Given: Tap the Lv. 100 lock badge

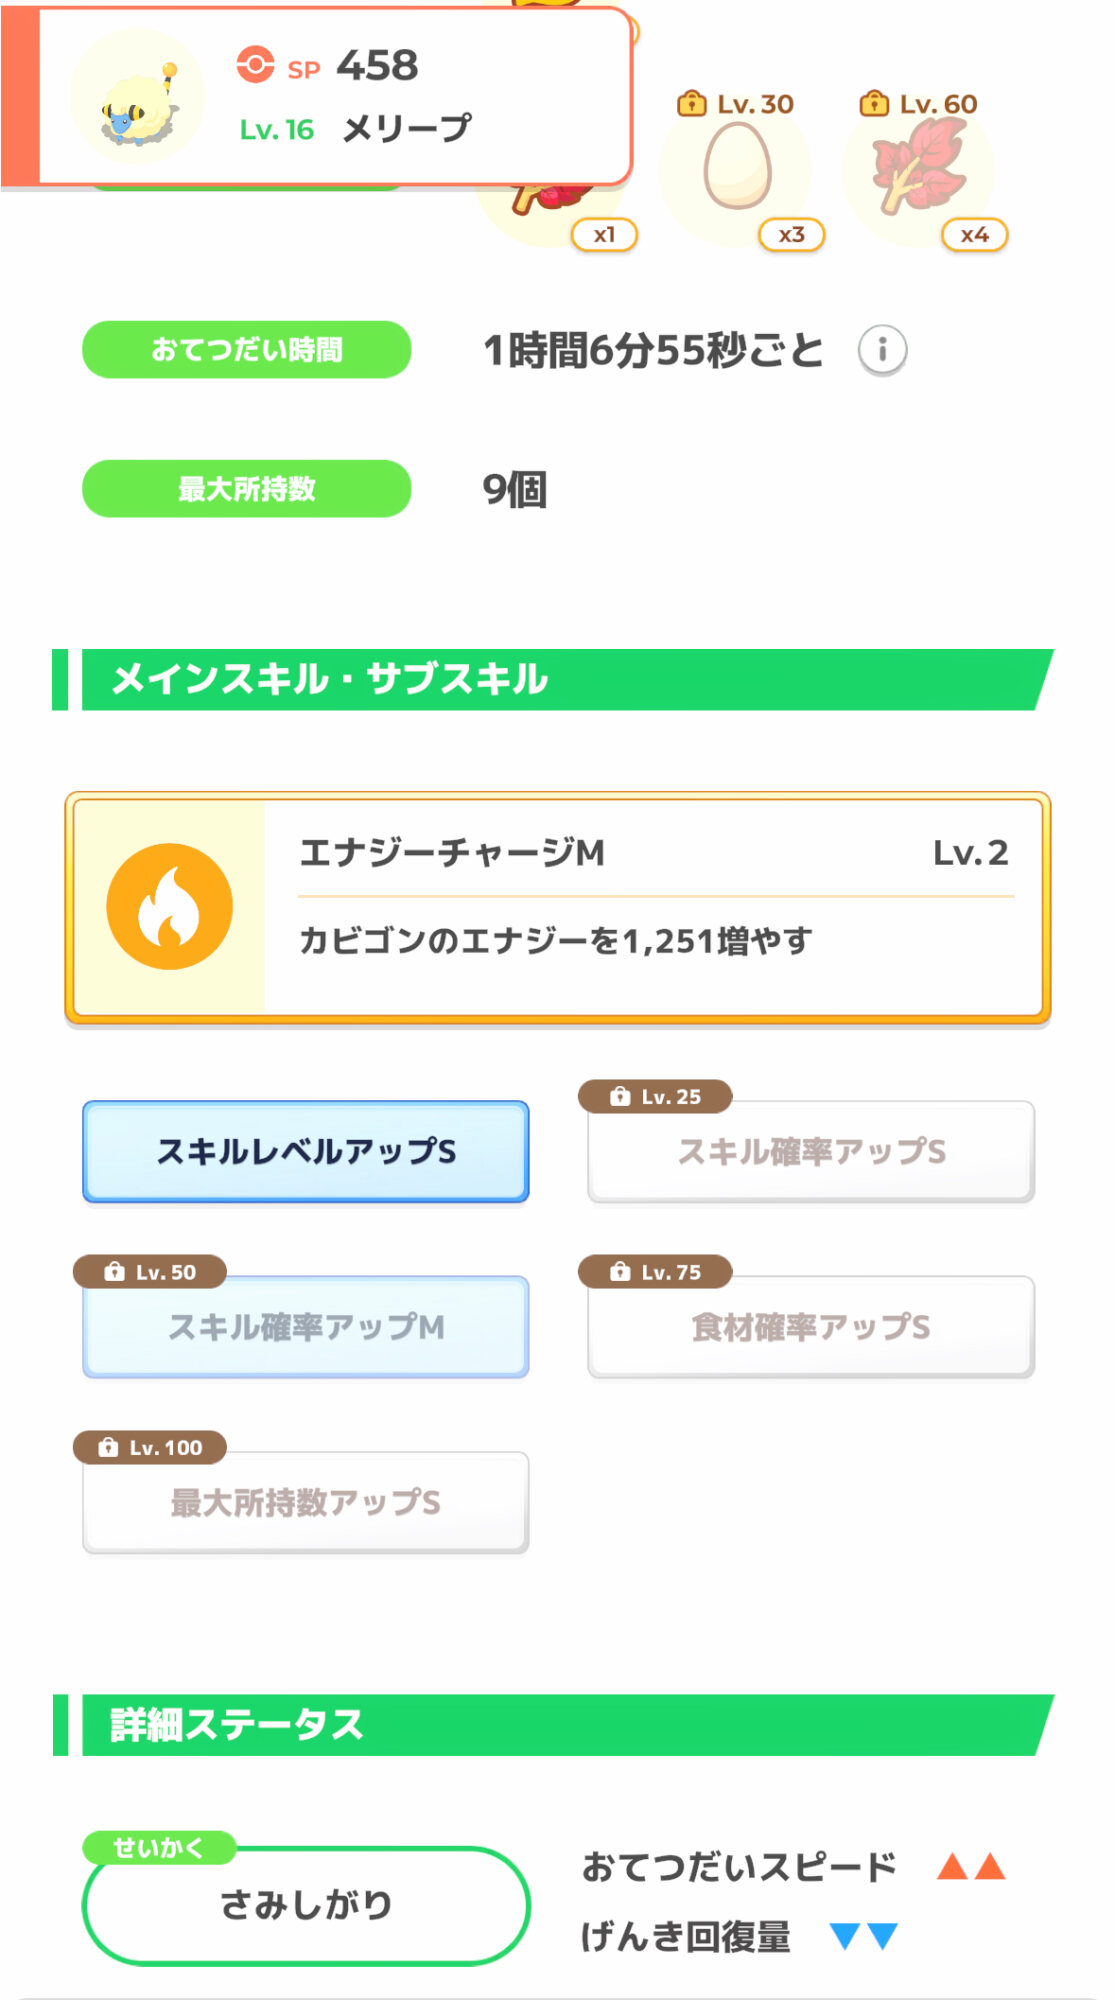Looking at the screenshot, I should [150, 1447].
